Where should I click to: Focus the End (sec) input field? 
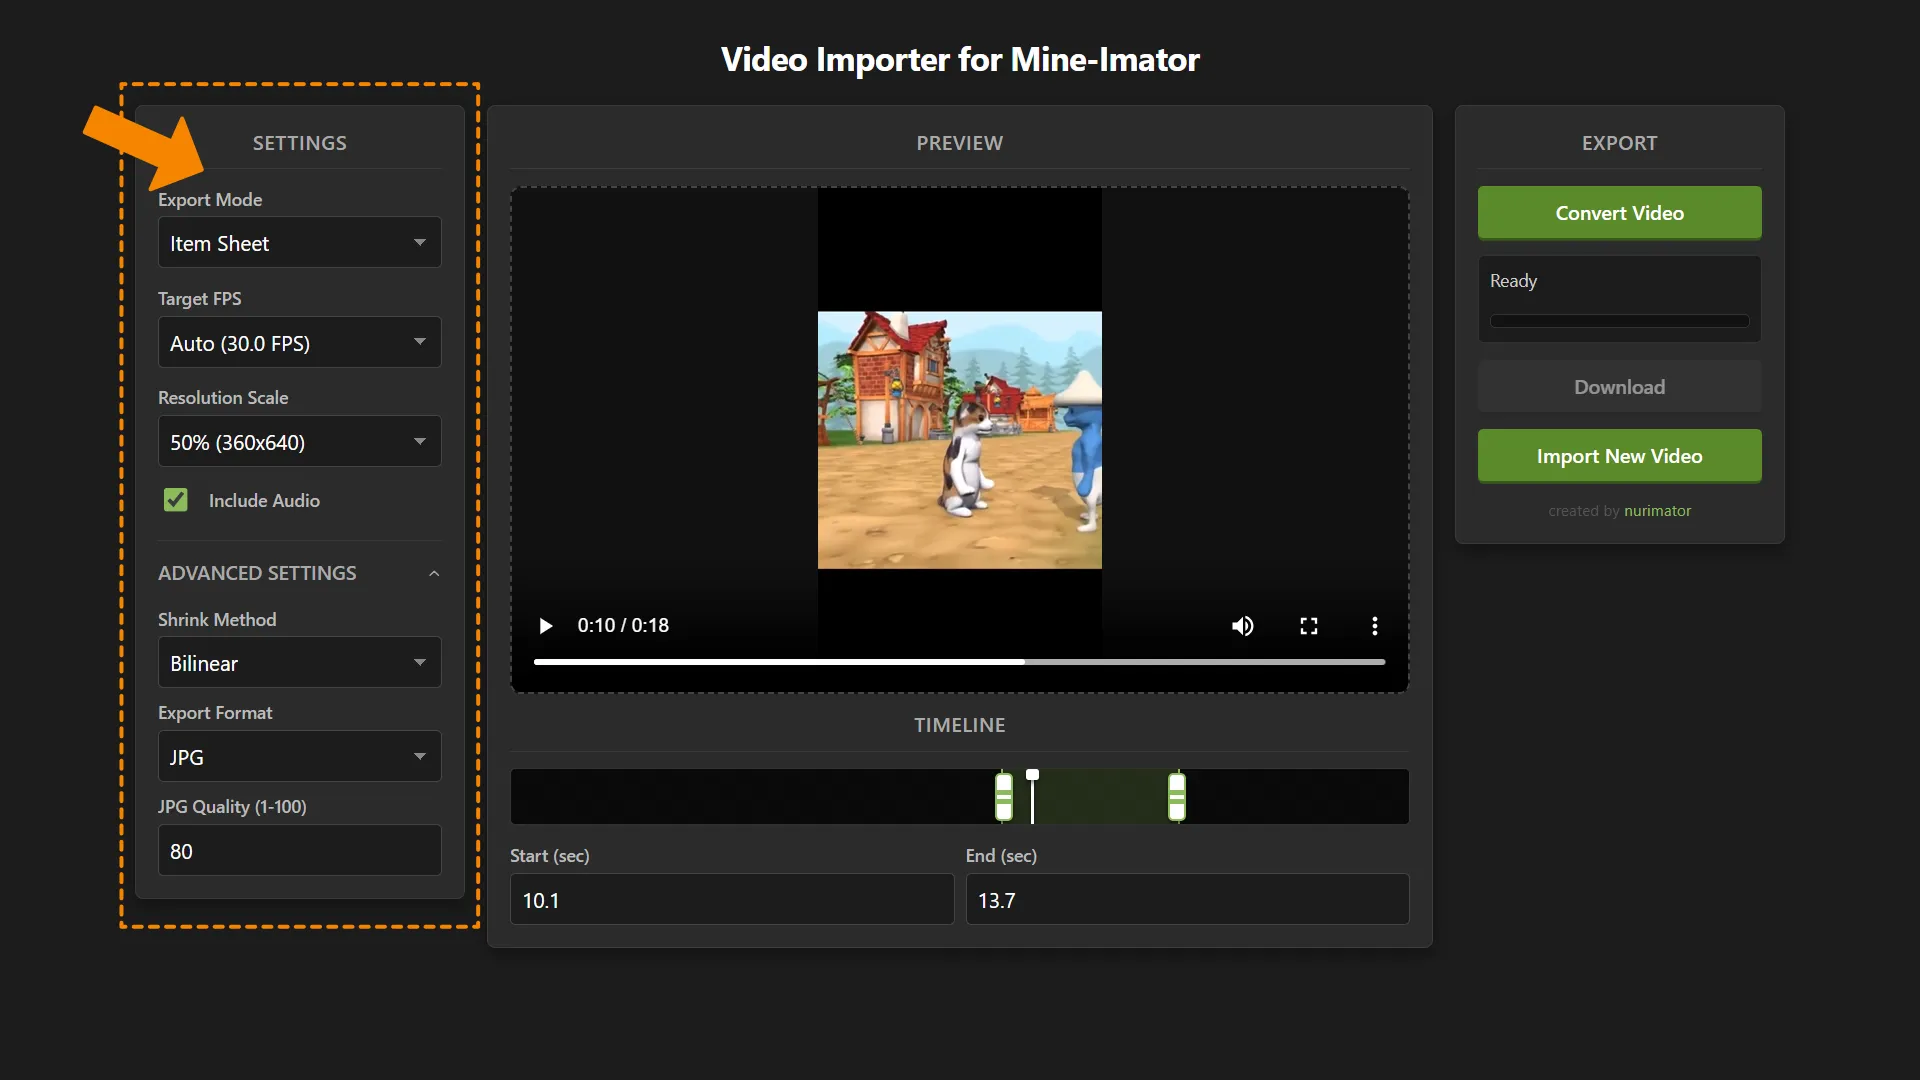pyautogui.click(x=1187, y=900)
